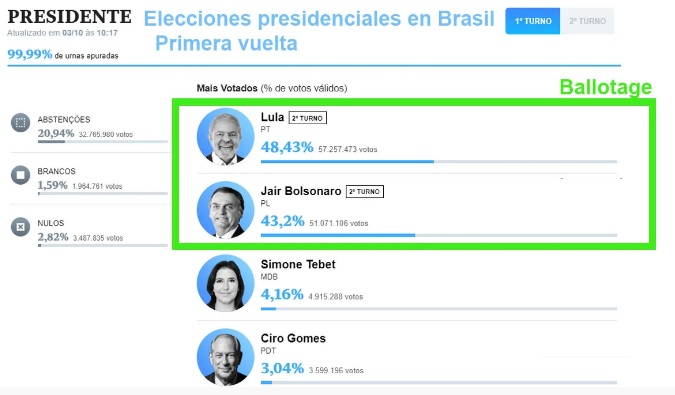This screenshot has height=395, width=675.
Task: Switch to the 1º Turno tab
Action: (533, 21)
